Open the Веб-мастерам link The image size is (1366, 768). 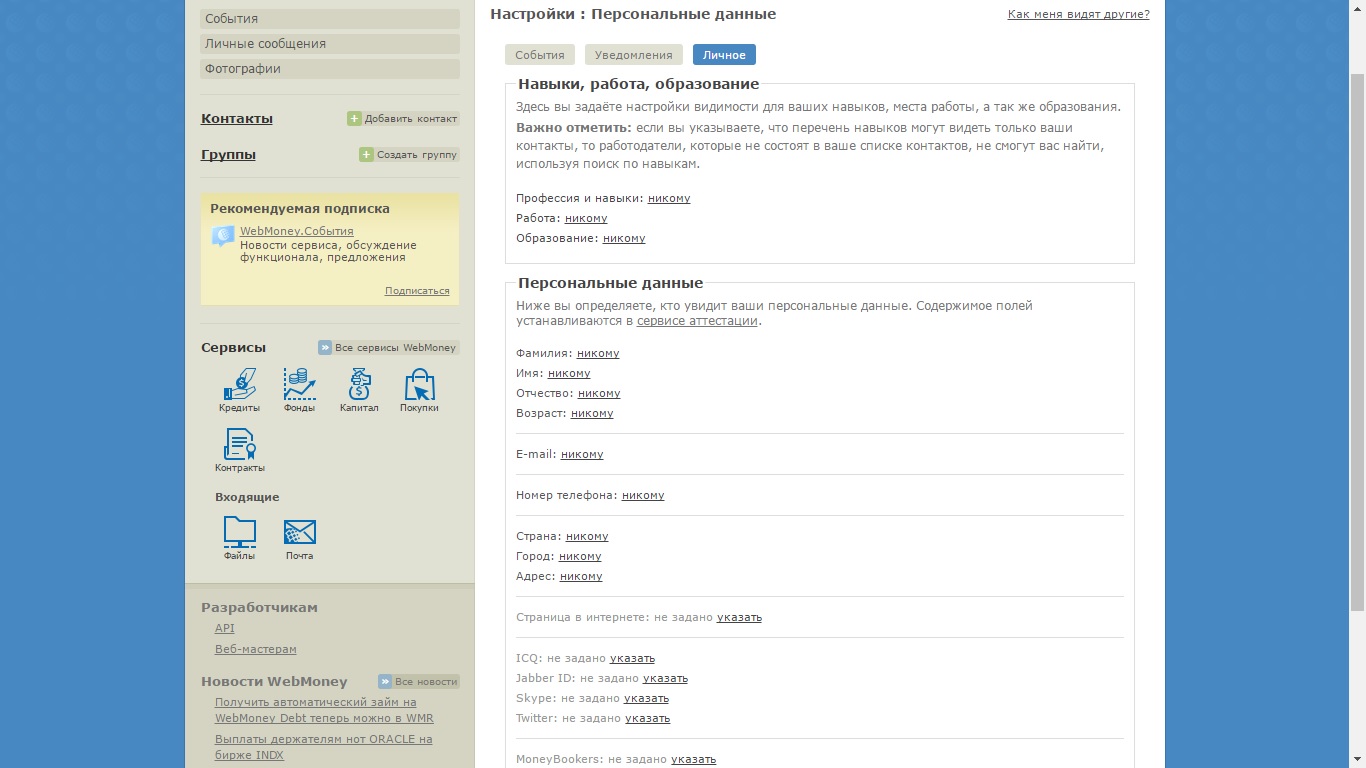tap(256, 649)
